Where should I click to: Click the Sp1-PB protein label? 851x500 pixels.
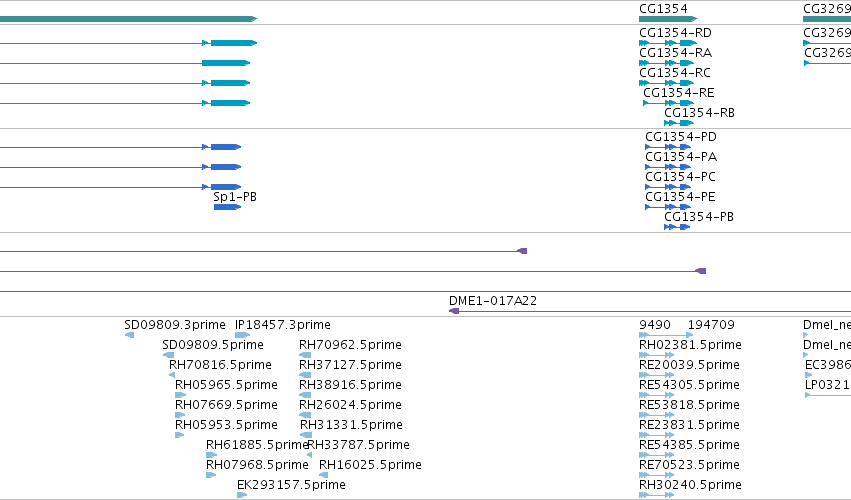pyautogui.click(x=235, y=197)
